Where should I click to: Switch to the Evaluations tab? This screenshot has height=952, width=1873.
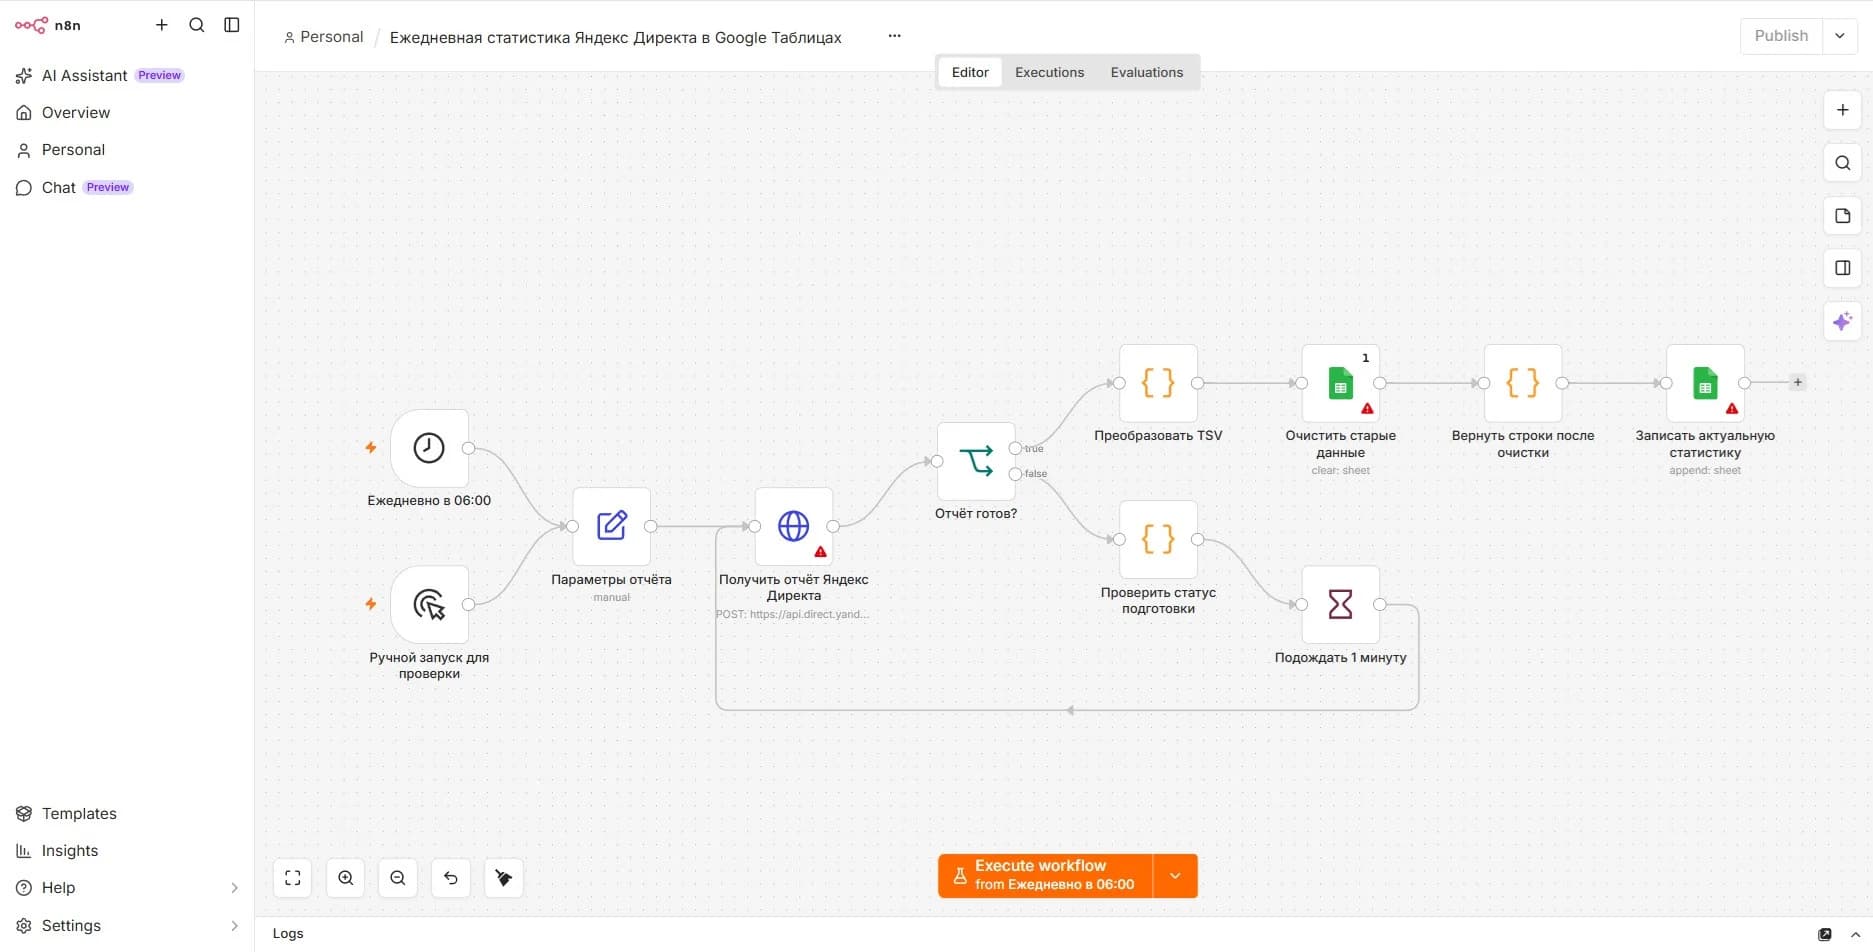point(1146,72)
